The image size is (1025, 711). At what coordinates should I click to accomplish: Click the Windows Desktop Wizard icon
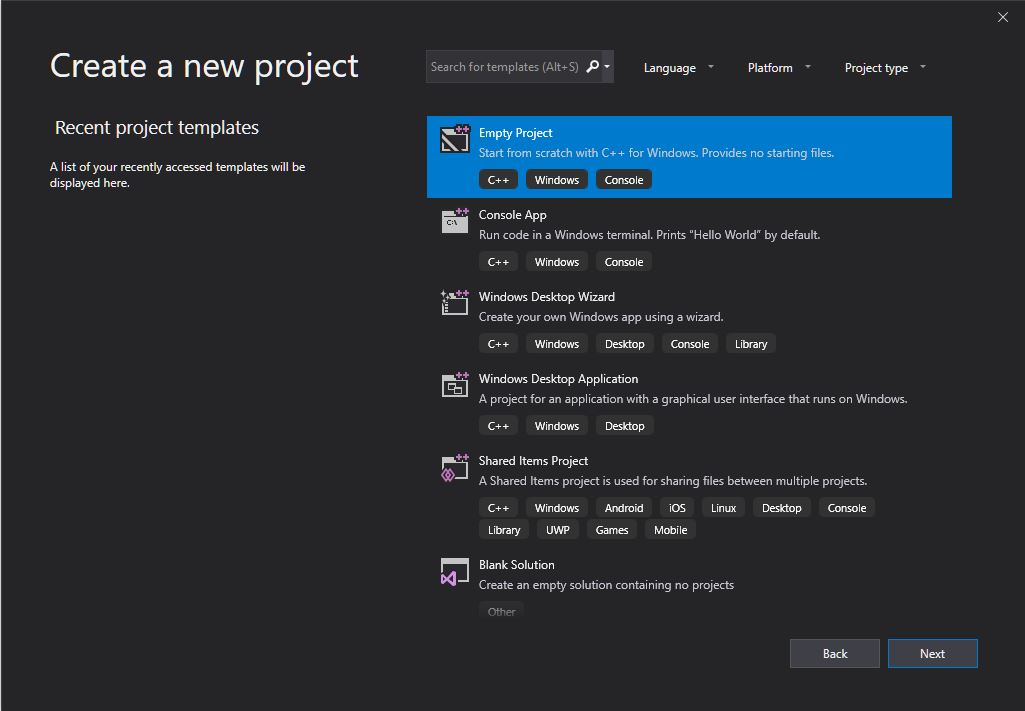pos(455,303)
